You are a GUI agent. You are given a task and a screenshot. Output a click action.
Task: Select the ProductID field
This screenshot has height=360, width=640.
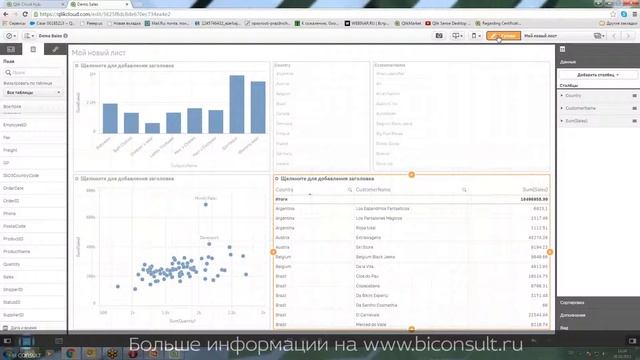[33, 239]
